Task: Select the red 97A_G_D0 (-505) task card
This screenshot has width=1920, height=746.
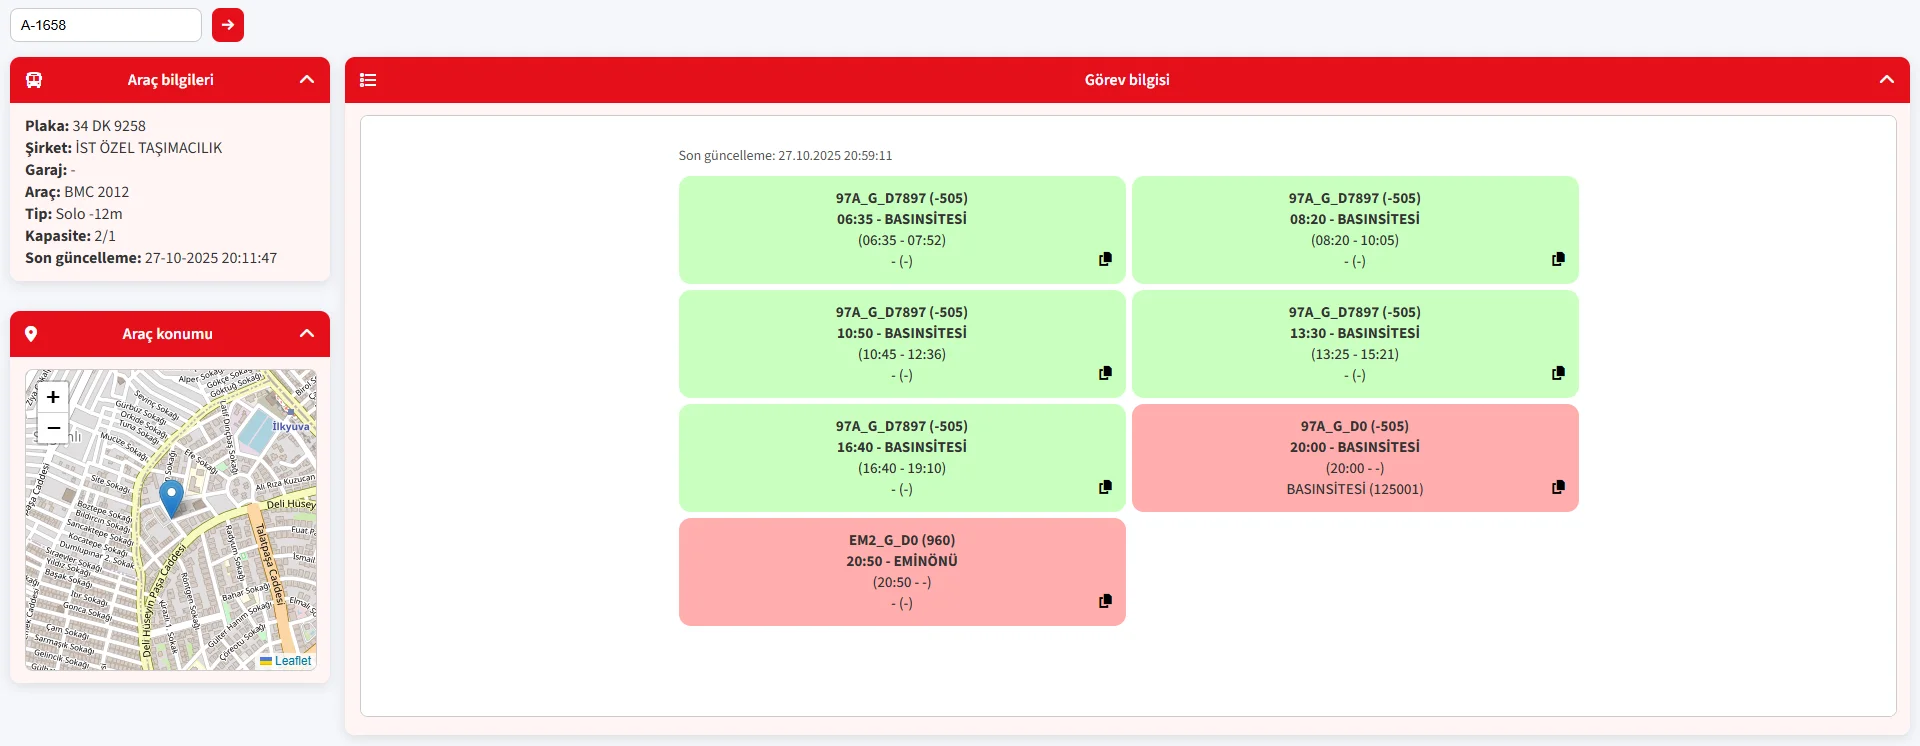Action: pyautogui.click(x=1354, y=457)
